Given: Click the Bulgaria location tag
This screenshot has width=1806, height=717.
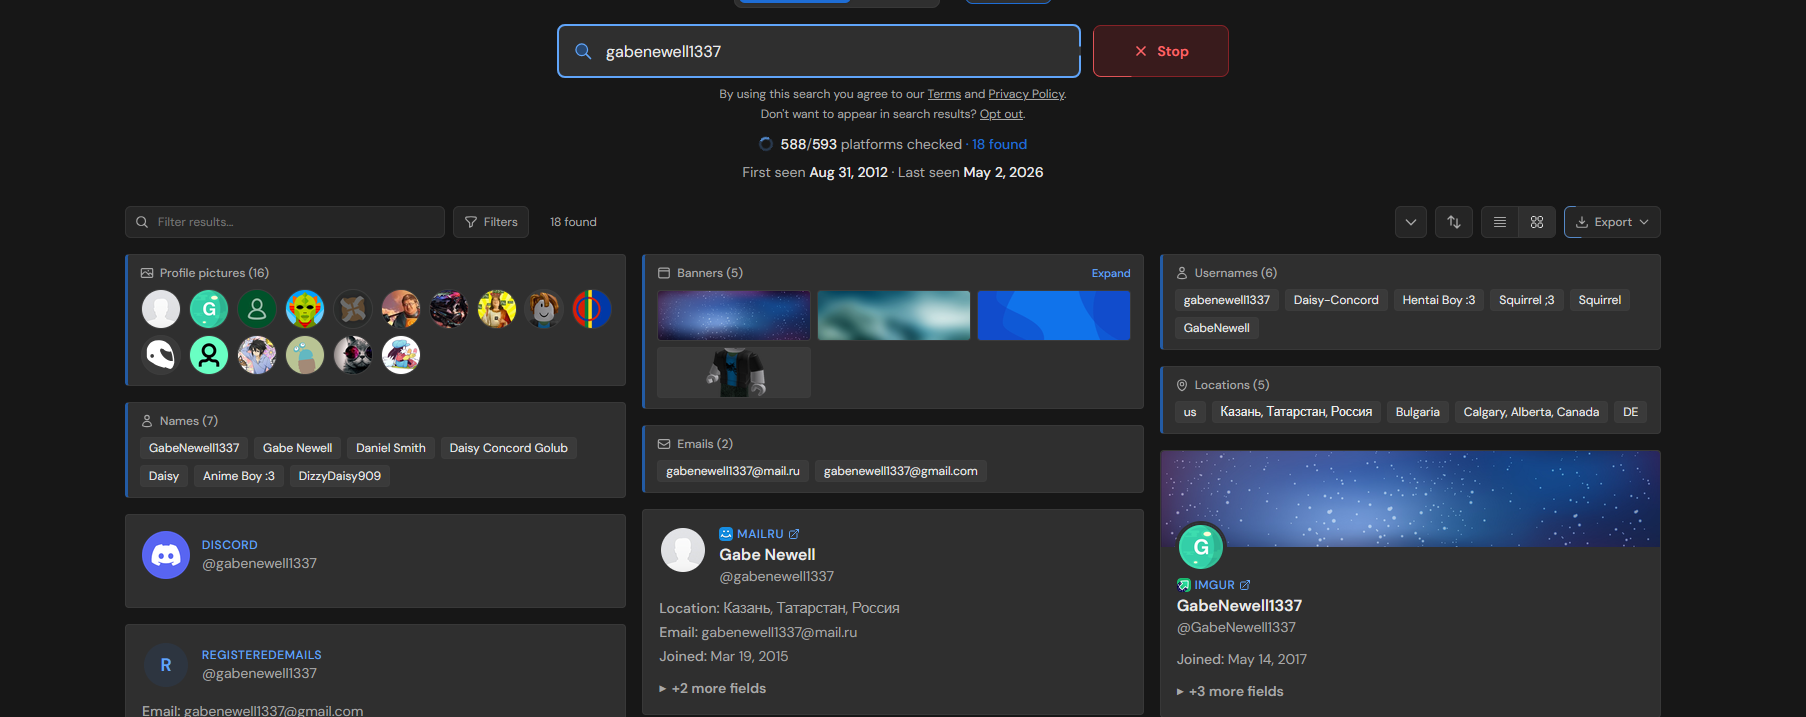Looking at the screenshot, I should 1418,412.
